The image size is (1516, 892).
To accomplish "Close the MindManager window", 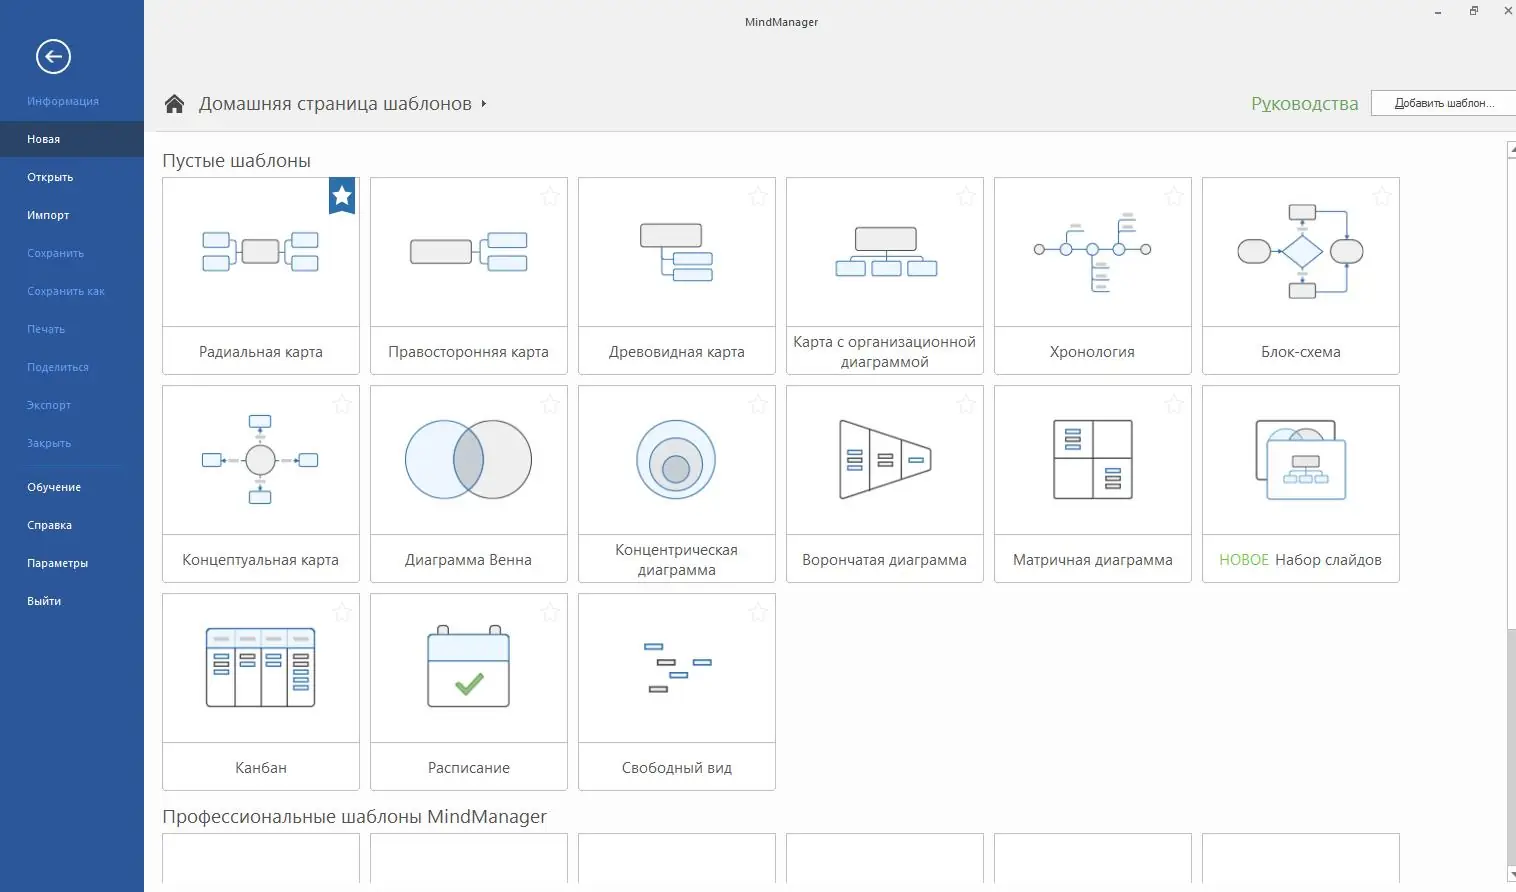I will 1508,11.
